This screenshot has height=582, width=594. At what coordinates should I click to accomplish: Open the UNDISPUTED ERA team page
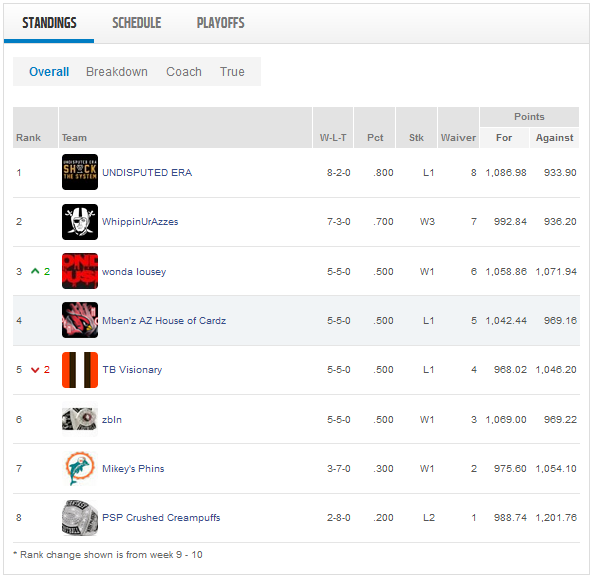(x=147, y=173)
